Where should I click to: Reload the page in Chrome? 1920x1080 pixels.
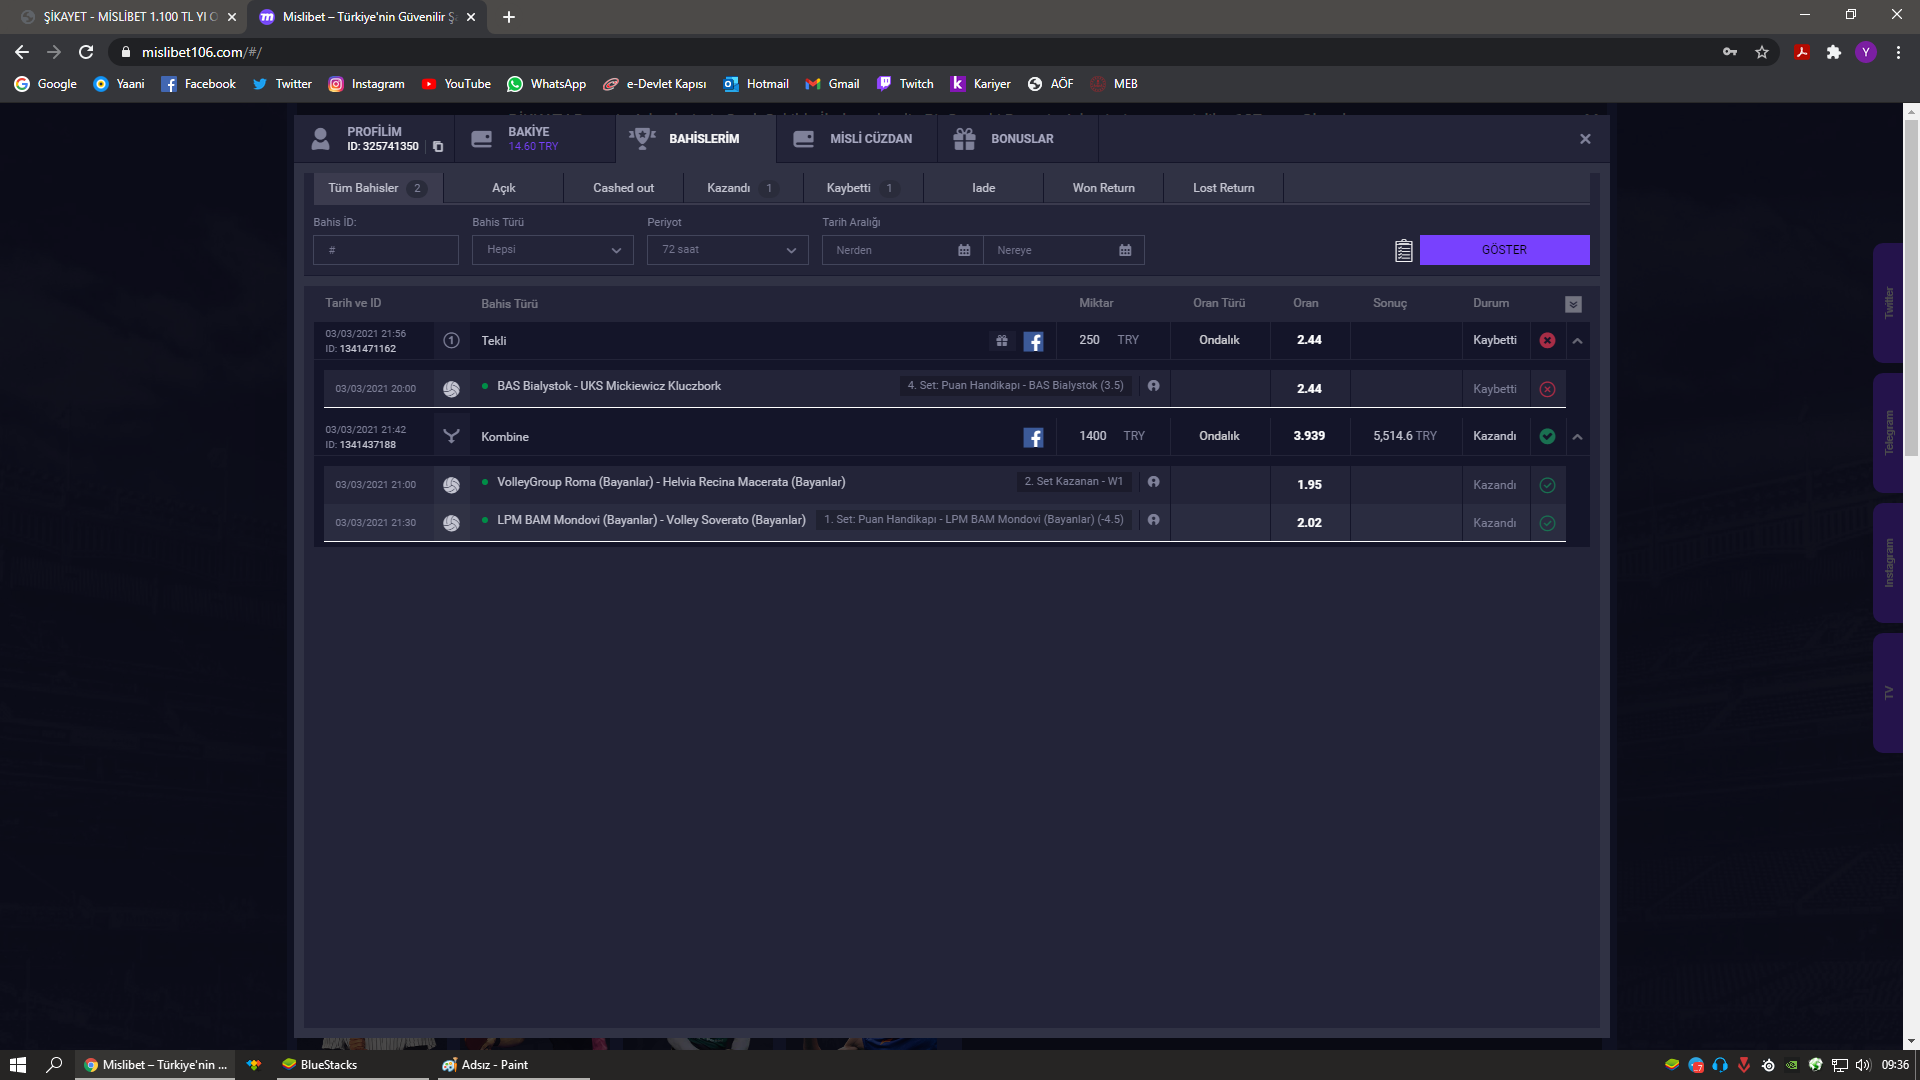click(86, 52)
